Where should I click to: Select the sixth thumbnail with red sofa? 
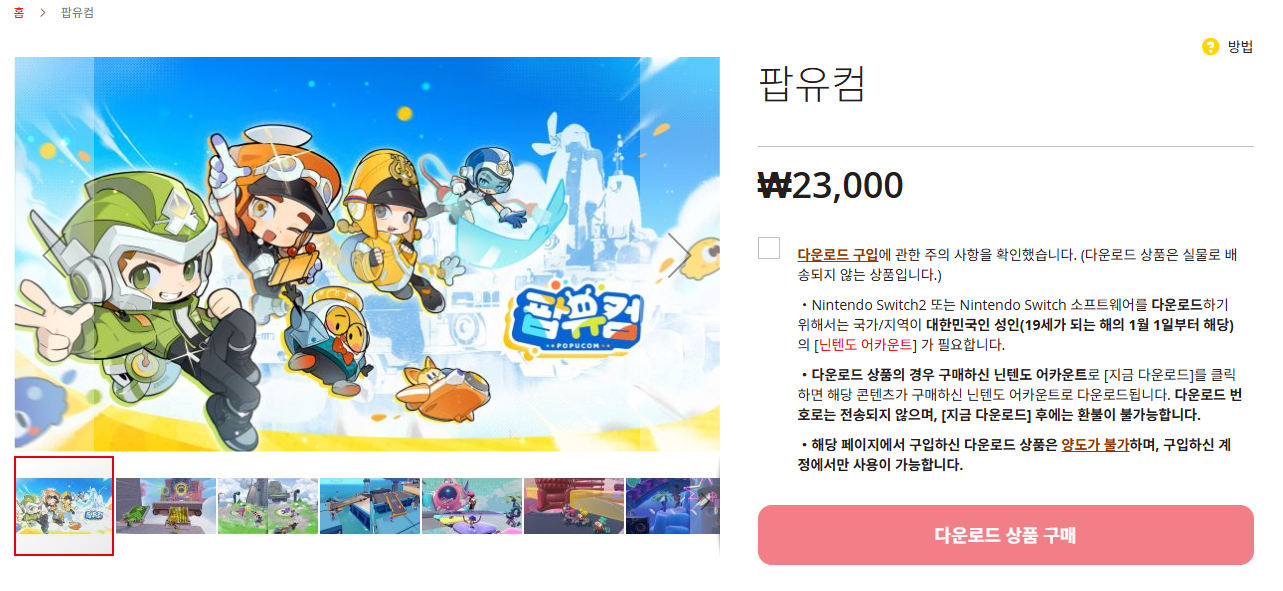coord(574,506)
